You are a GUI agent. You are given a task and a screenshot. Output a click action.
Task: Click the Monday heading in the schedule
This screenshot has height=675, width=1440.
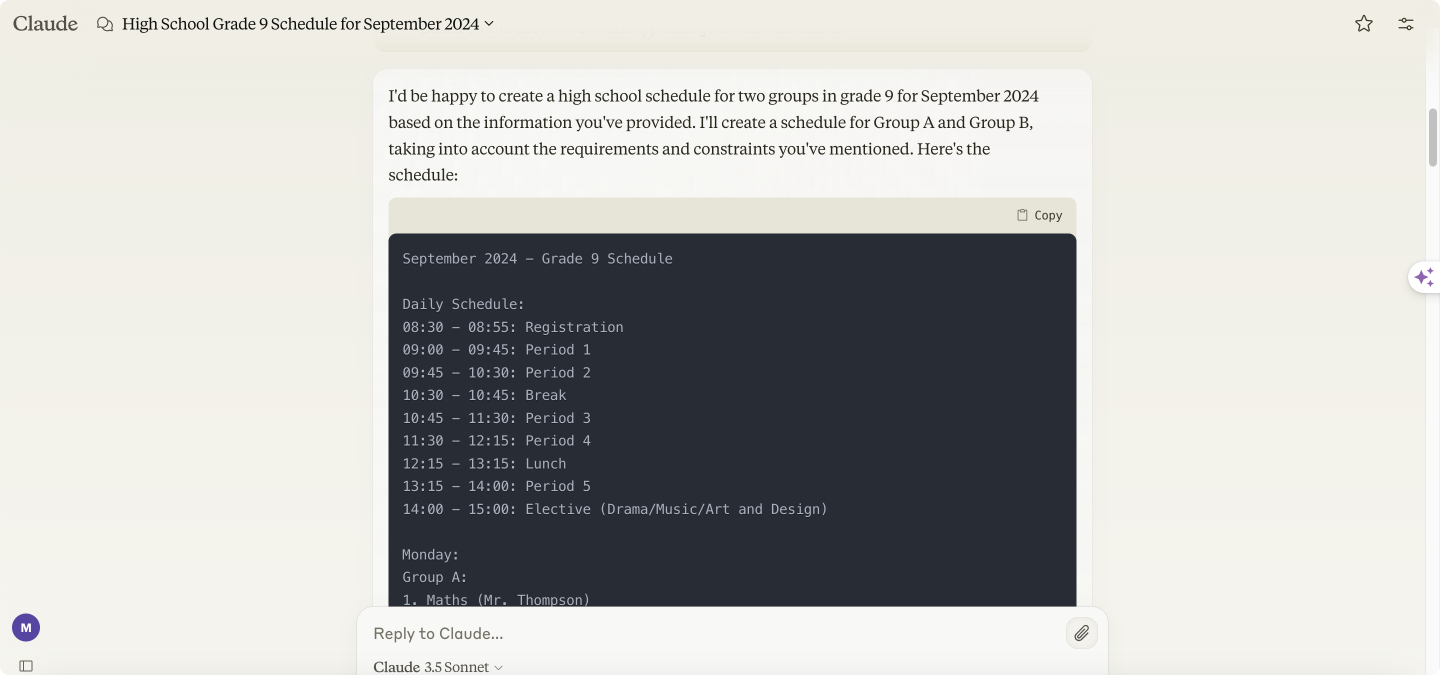coord(431,555)
